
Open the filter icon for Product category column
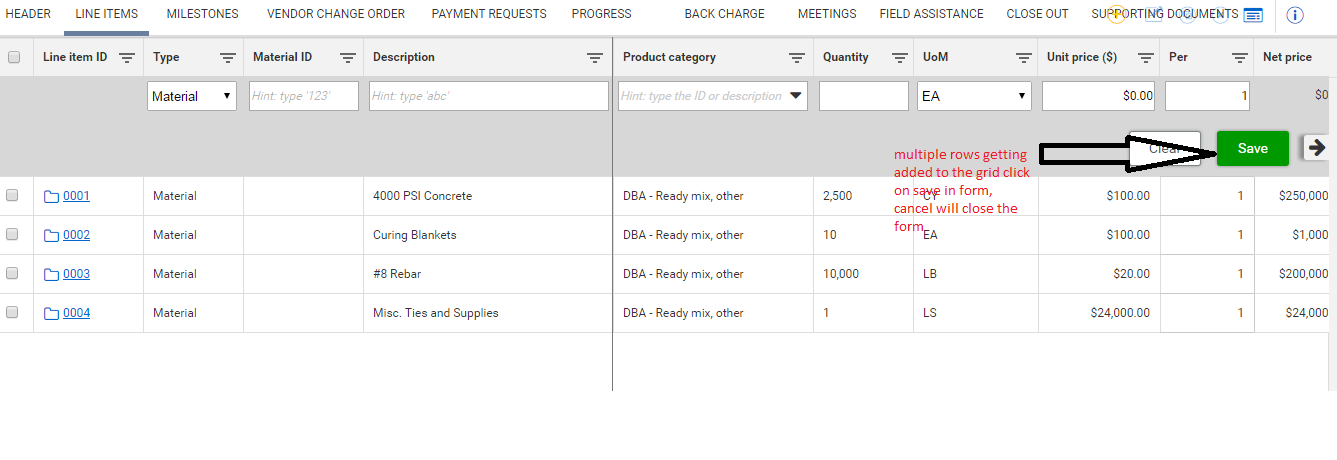point(797,58)
